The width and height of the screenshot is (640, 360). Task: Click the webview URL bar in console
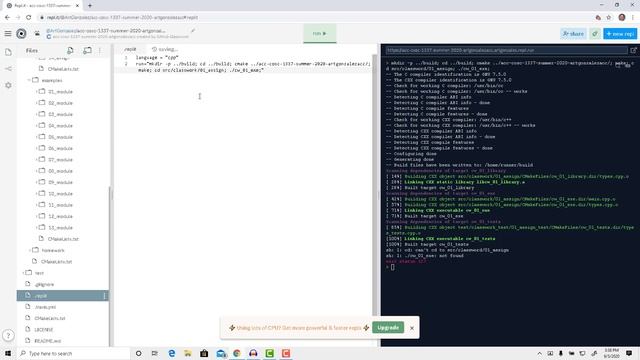(507, 50)
